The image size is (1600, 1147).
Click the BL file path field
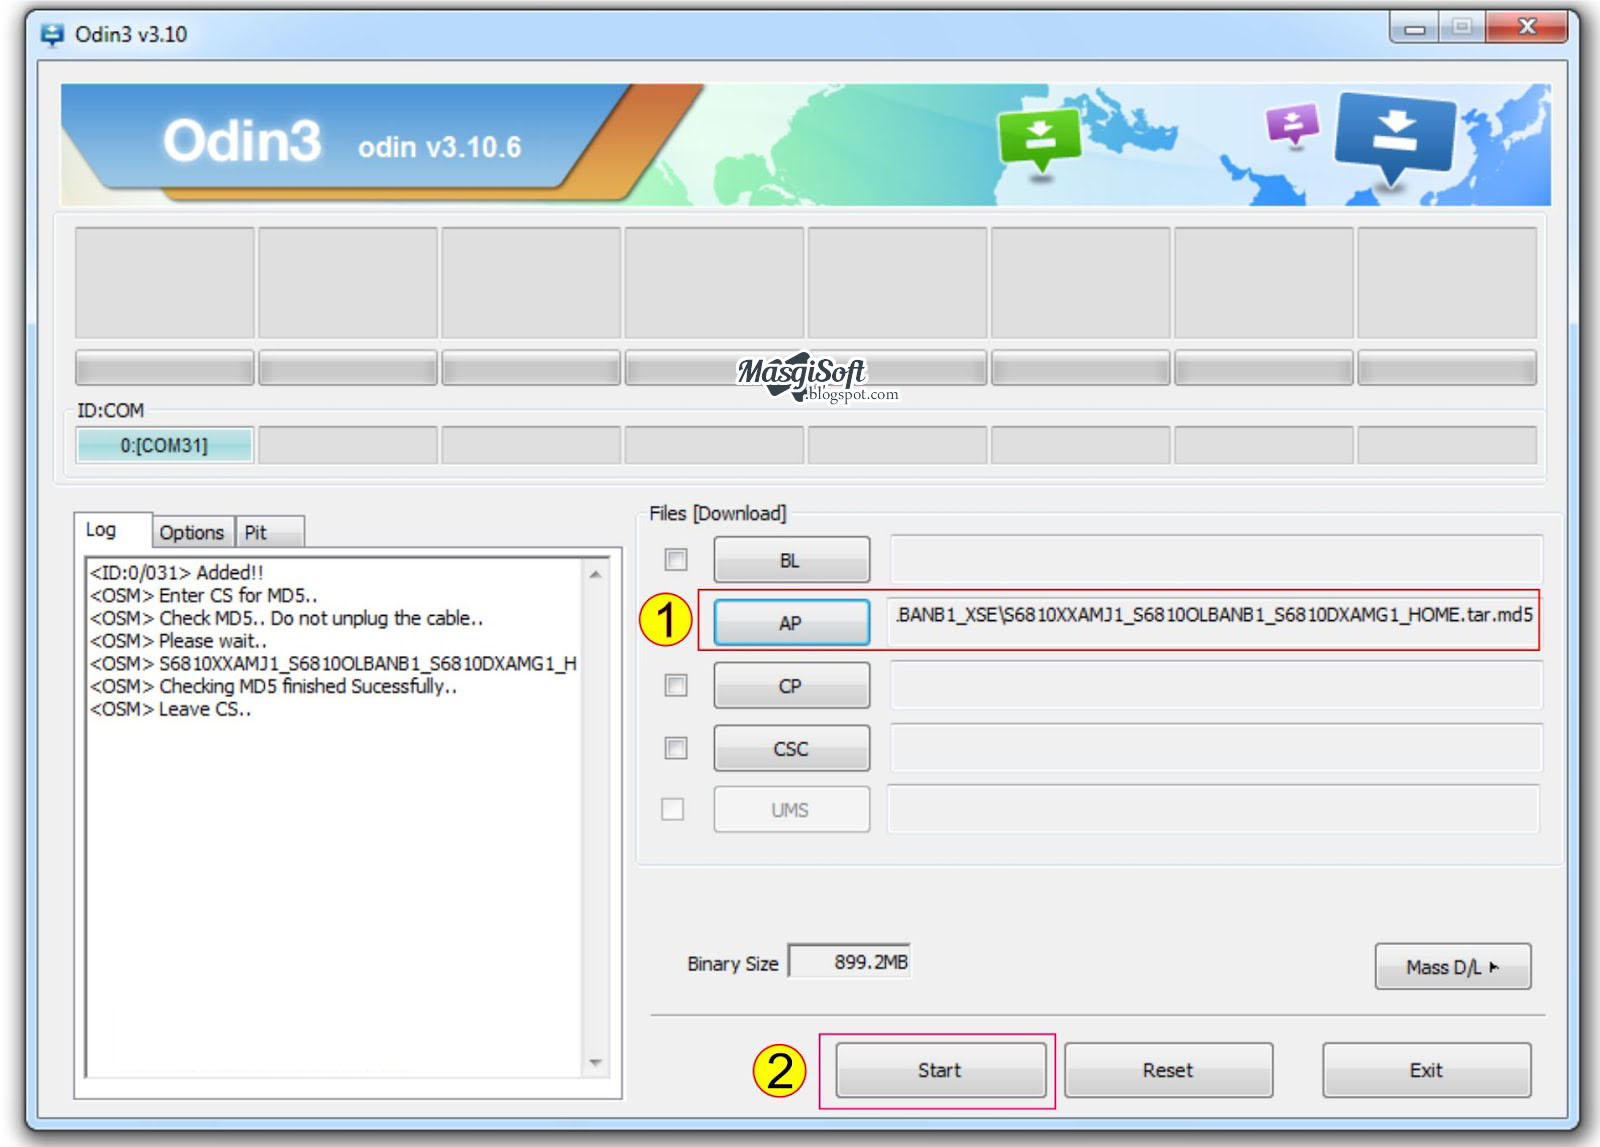[1216, 560]
